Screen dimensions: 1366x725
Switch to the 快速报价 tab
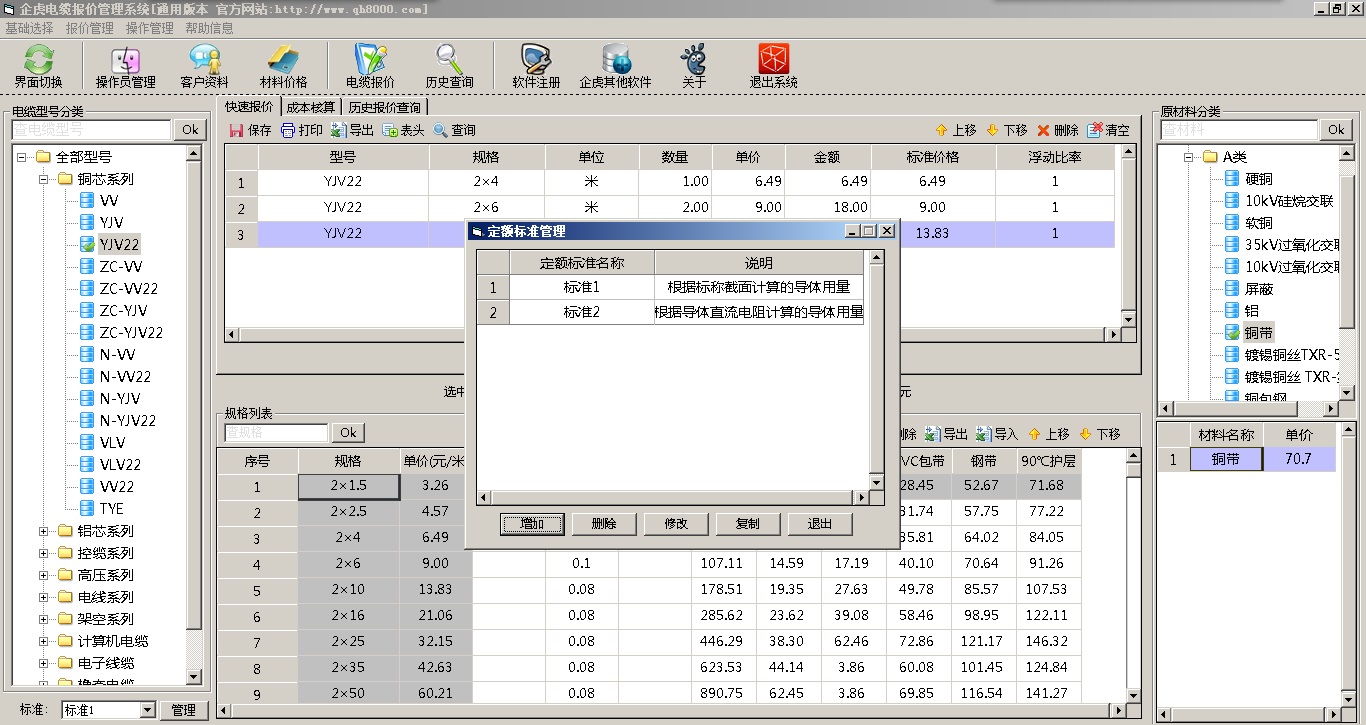[x=249, y=106]
